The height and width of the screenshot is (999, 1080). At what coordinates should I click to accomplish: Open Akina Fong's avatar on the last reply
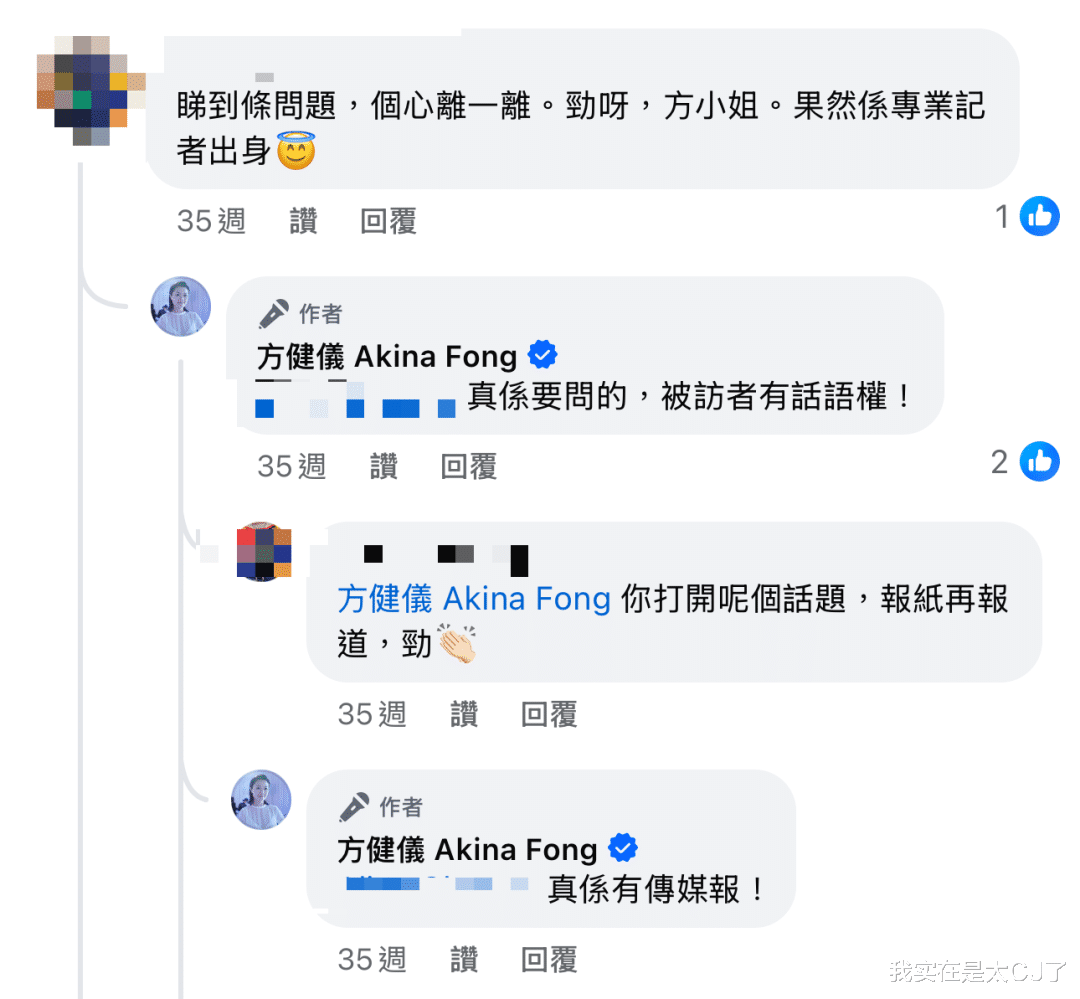pyautogui.click(x=261, y=799)
